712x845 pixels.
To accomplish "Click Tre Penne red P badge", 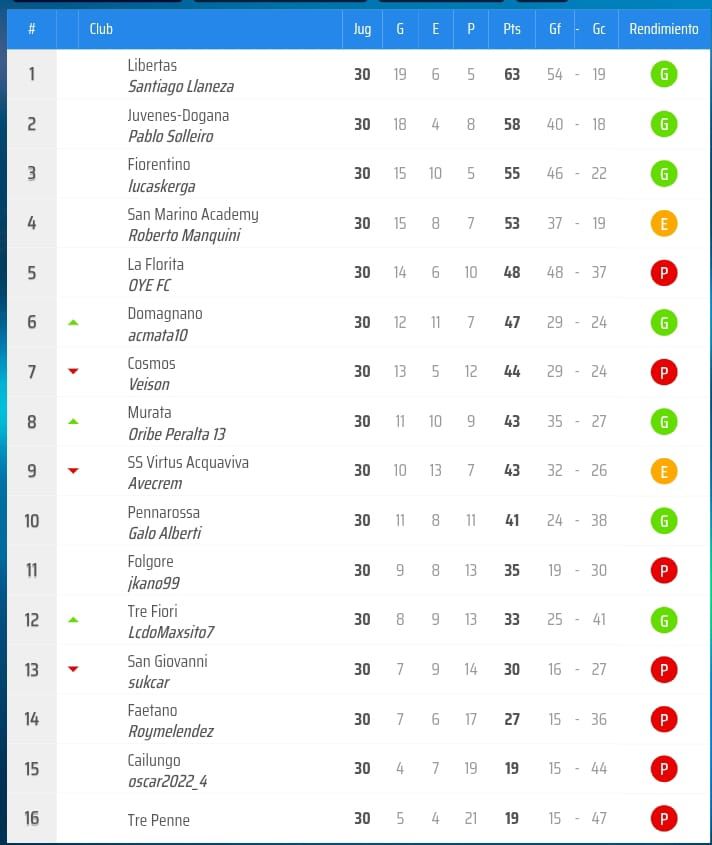I will [x=663, y=819].
